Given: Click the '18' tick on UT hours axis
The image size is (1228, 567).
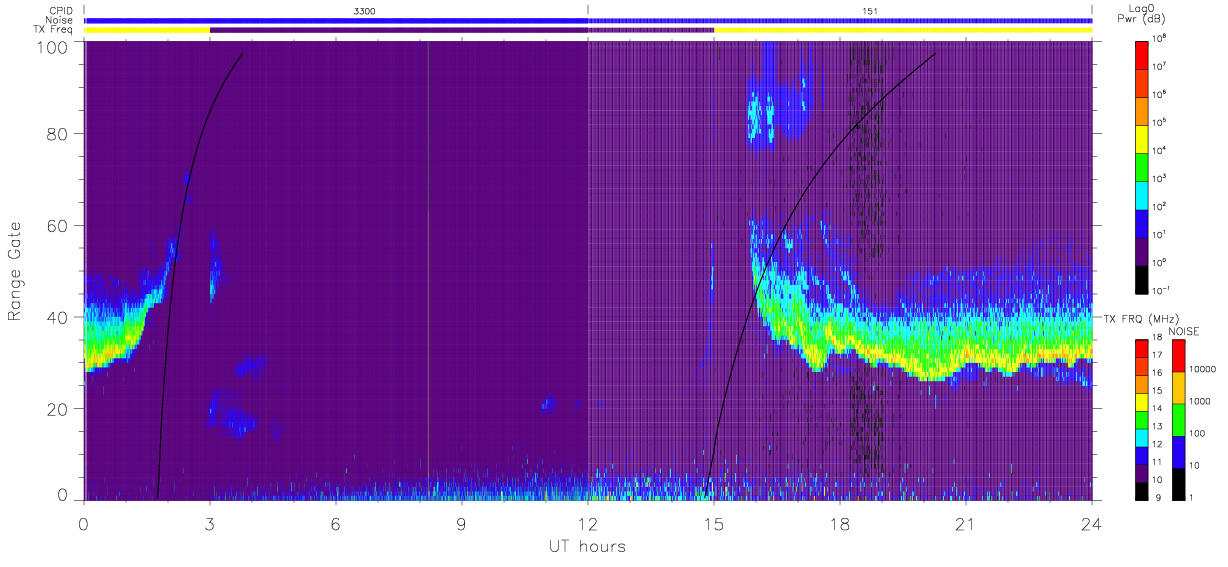Looking at the screenshot, I should [840, 524].
